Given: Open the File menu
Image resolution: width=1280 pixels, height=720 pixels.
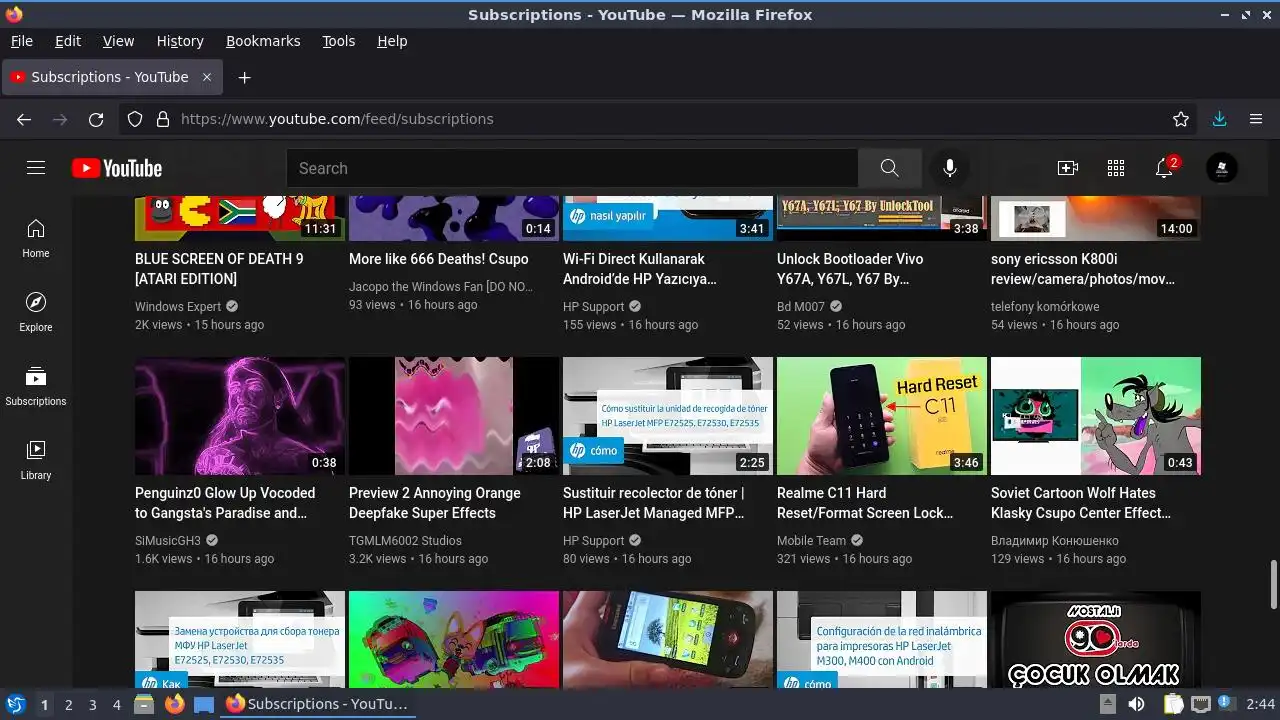Looking at the screenshot, I should tap(21, 41).
